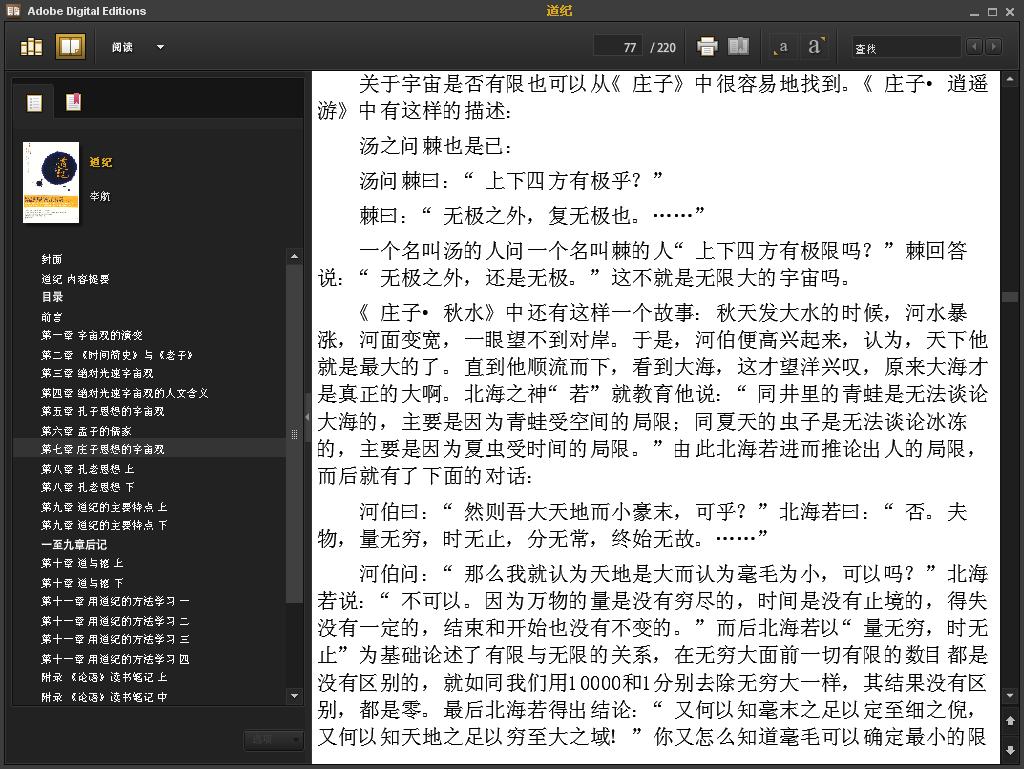Go to chapter 第一章 宇宙观的演变

(91, 335)
